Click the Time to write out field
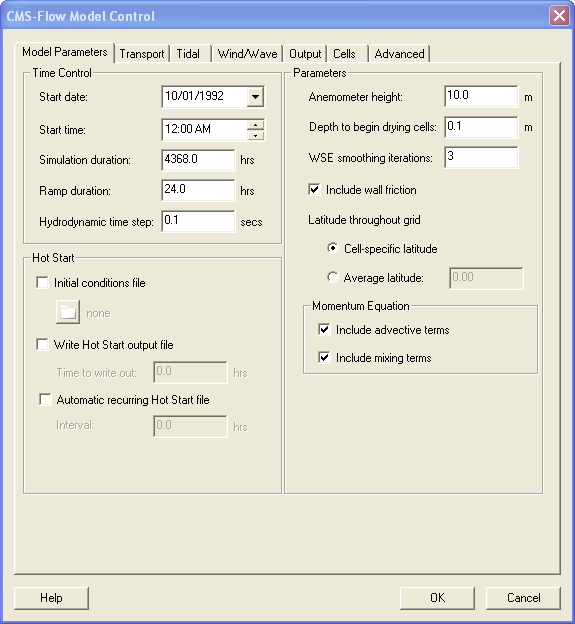 [190, 372]
